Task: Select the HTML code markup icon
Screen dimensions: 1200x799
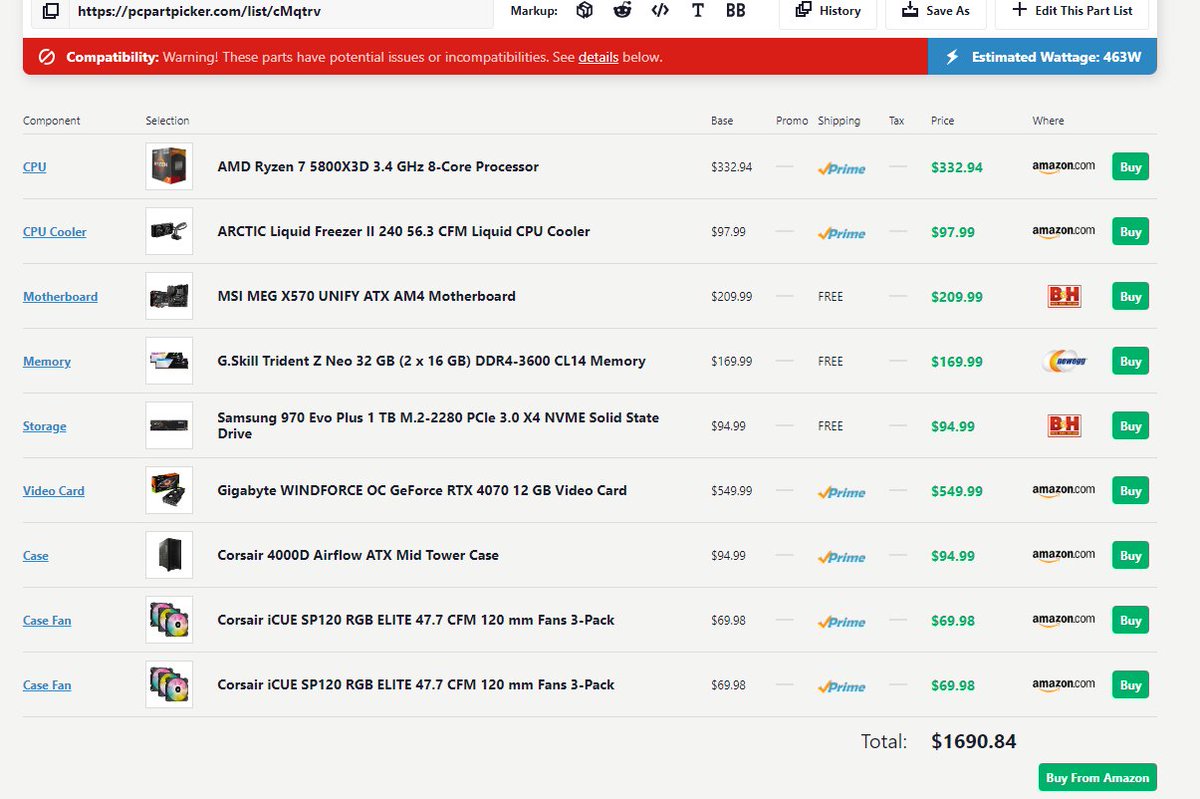Action: pyautogui.click(x=659, y=10)
